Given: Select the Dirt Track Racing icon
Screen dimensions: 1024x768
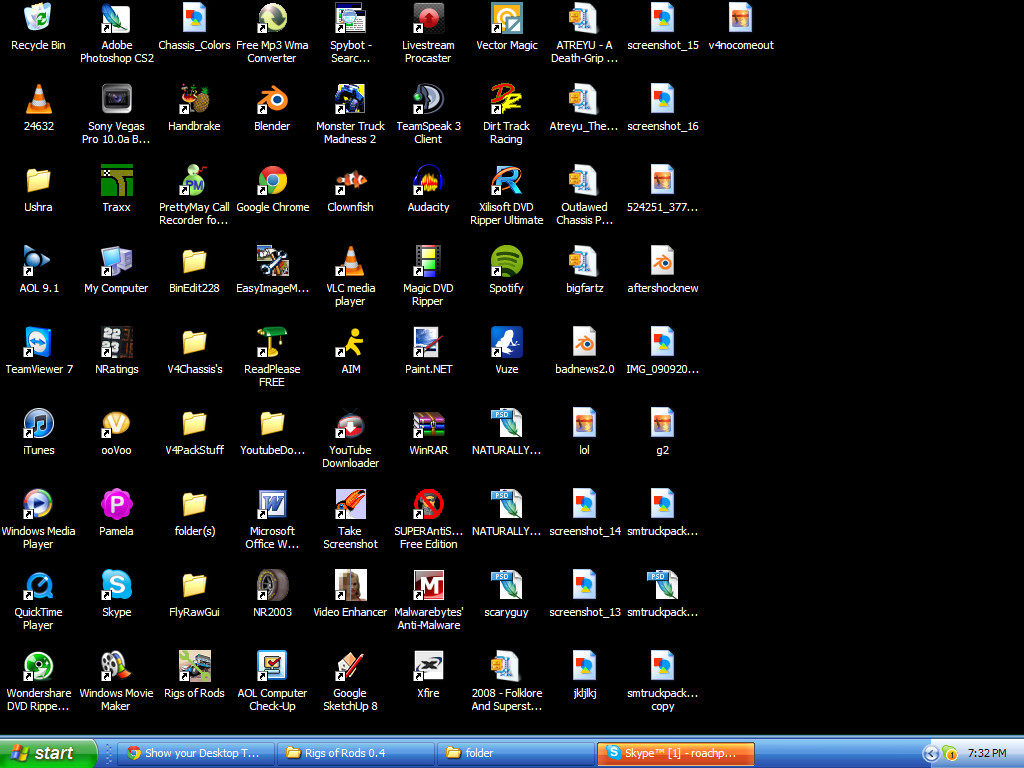Looking at the screenshot, I should [x=506, y=99].
